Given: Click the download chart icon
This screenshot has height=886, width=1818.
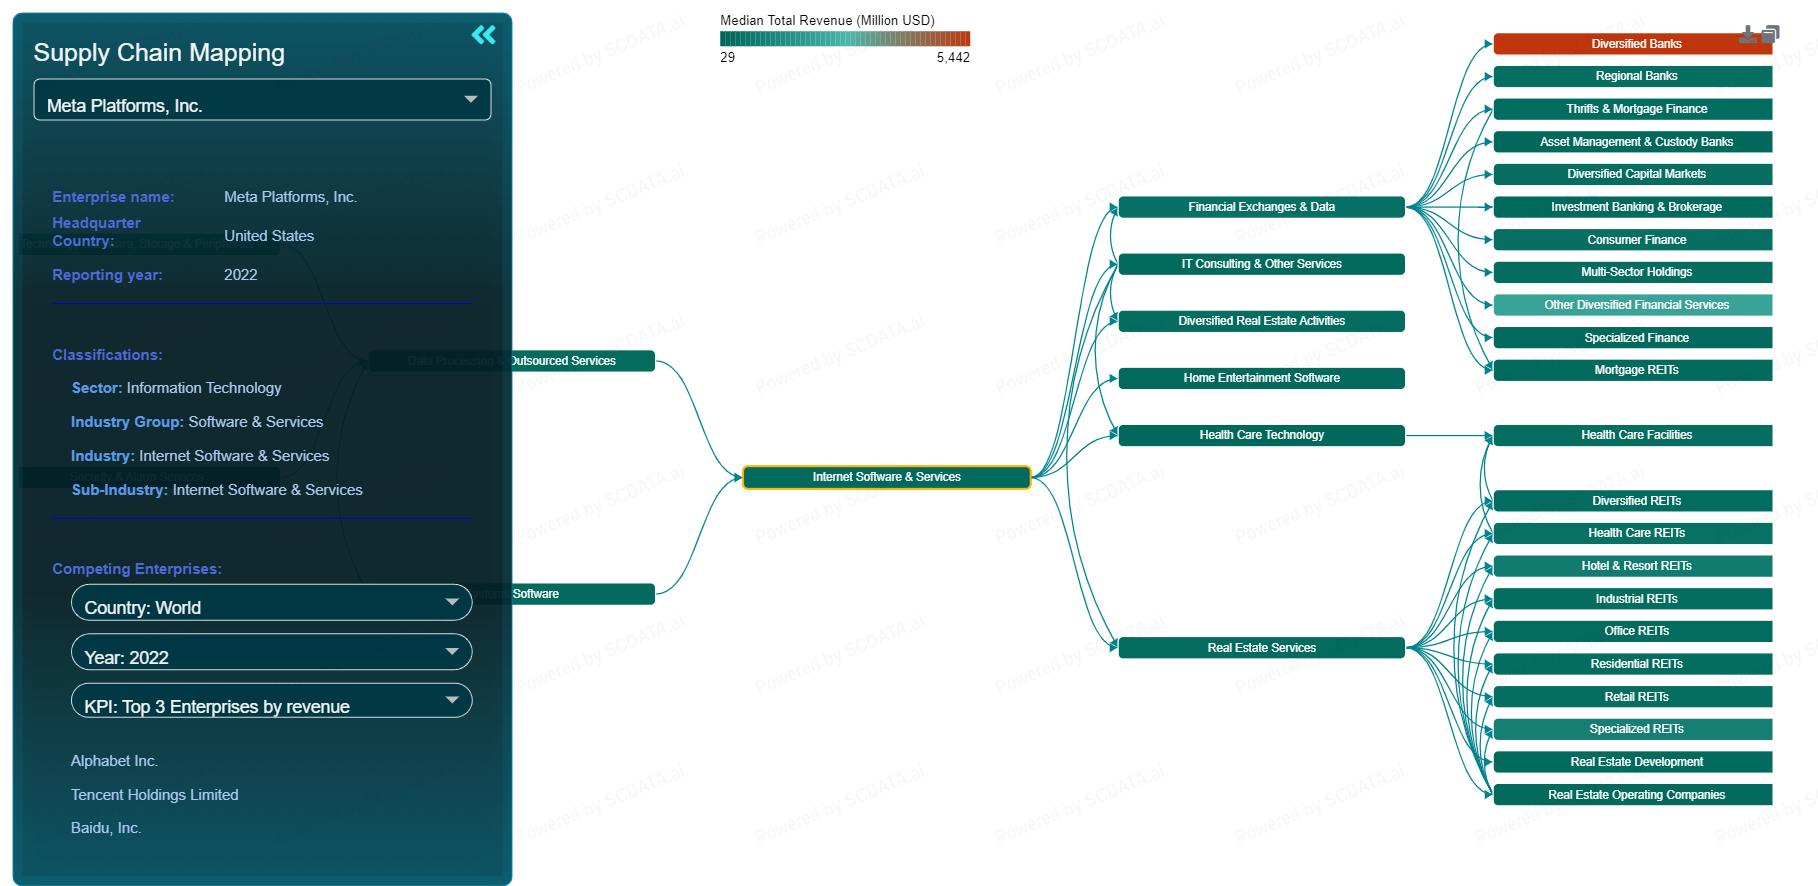Looking at the screenshot, I should [1747, 35].
